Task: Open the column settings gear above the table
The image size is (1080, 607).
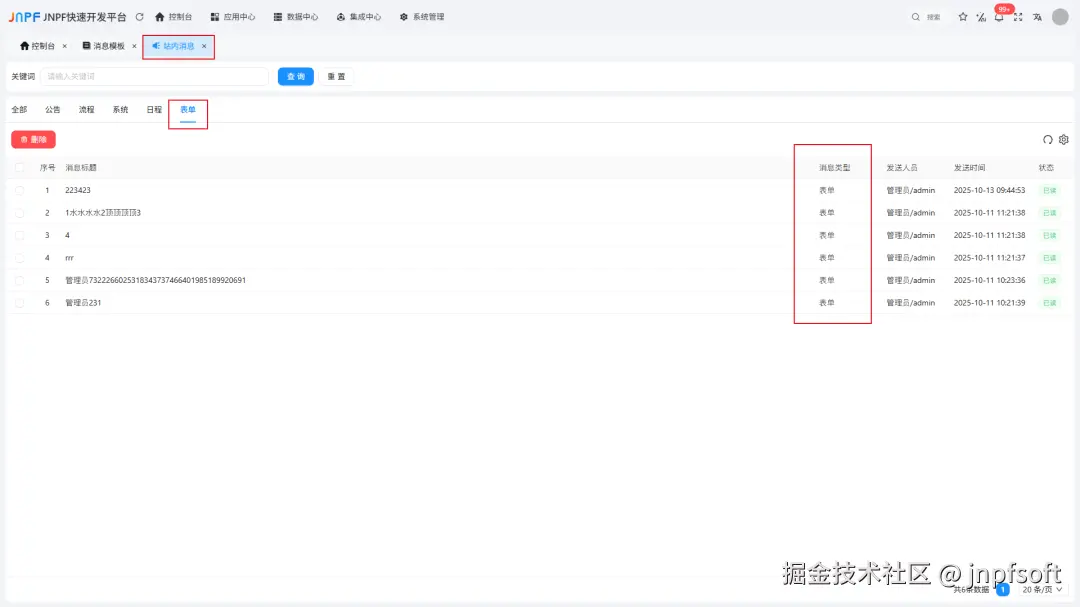Action: pos(1063,140)
